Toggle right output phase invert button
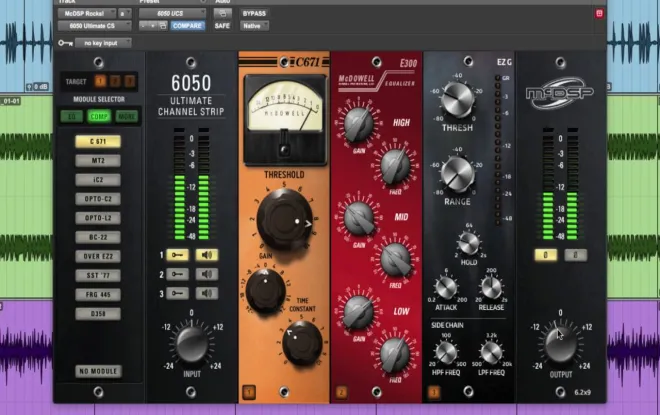 pos(575,255)
